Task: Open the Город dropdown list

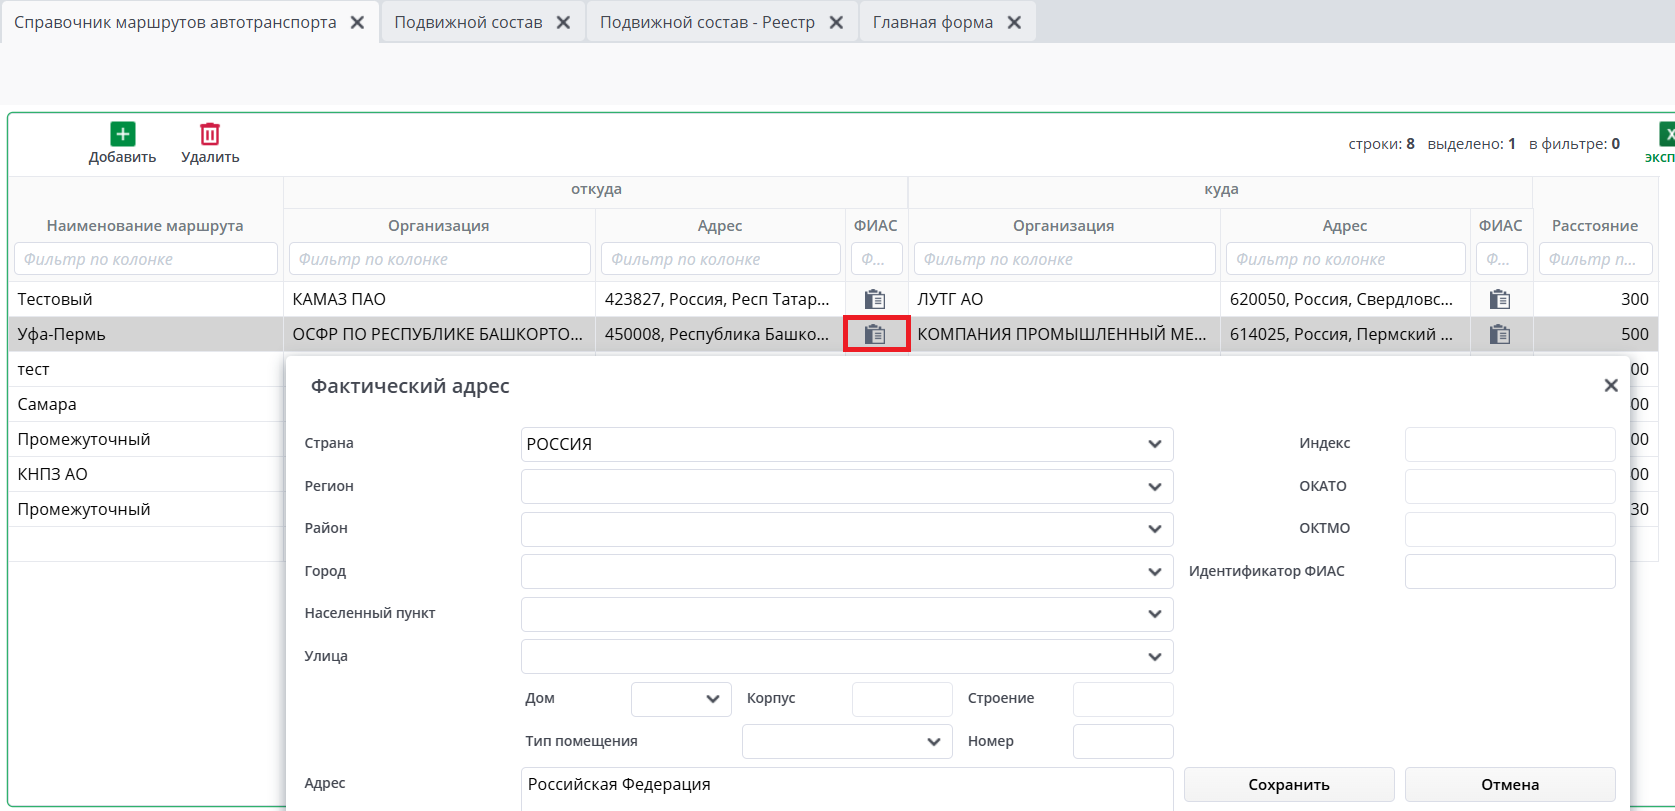Action: pyautogui.click(x=1154, y=572)
